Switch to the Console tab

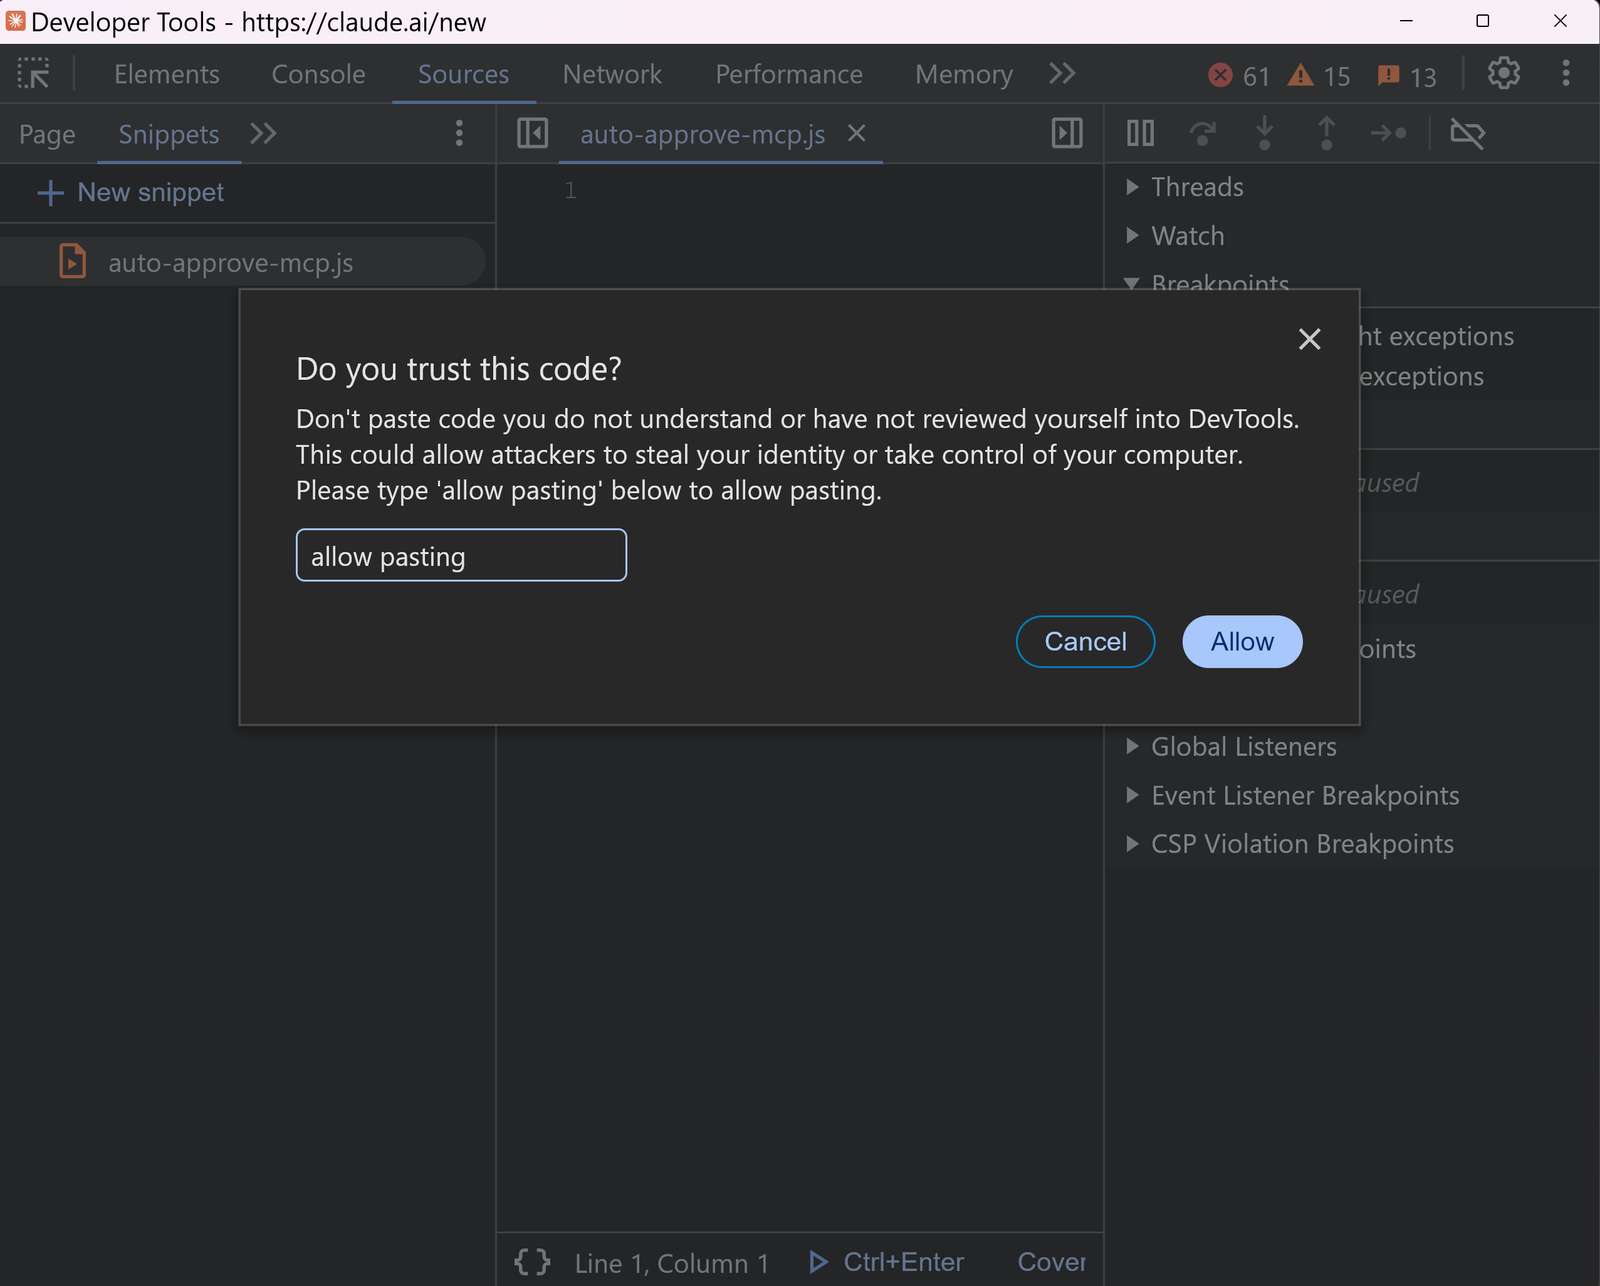[x=318, y=74]
